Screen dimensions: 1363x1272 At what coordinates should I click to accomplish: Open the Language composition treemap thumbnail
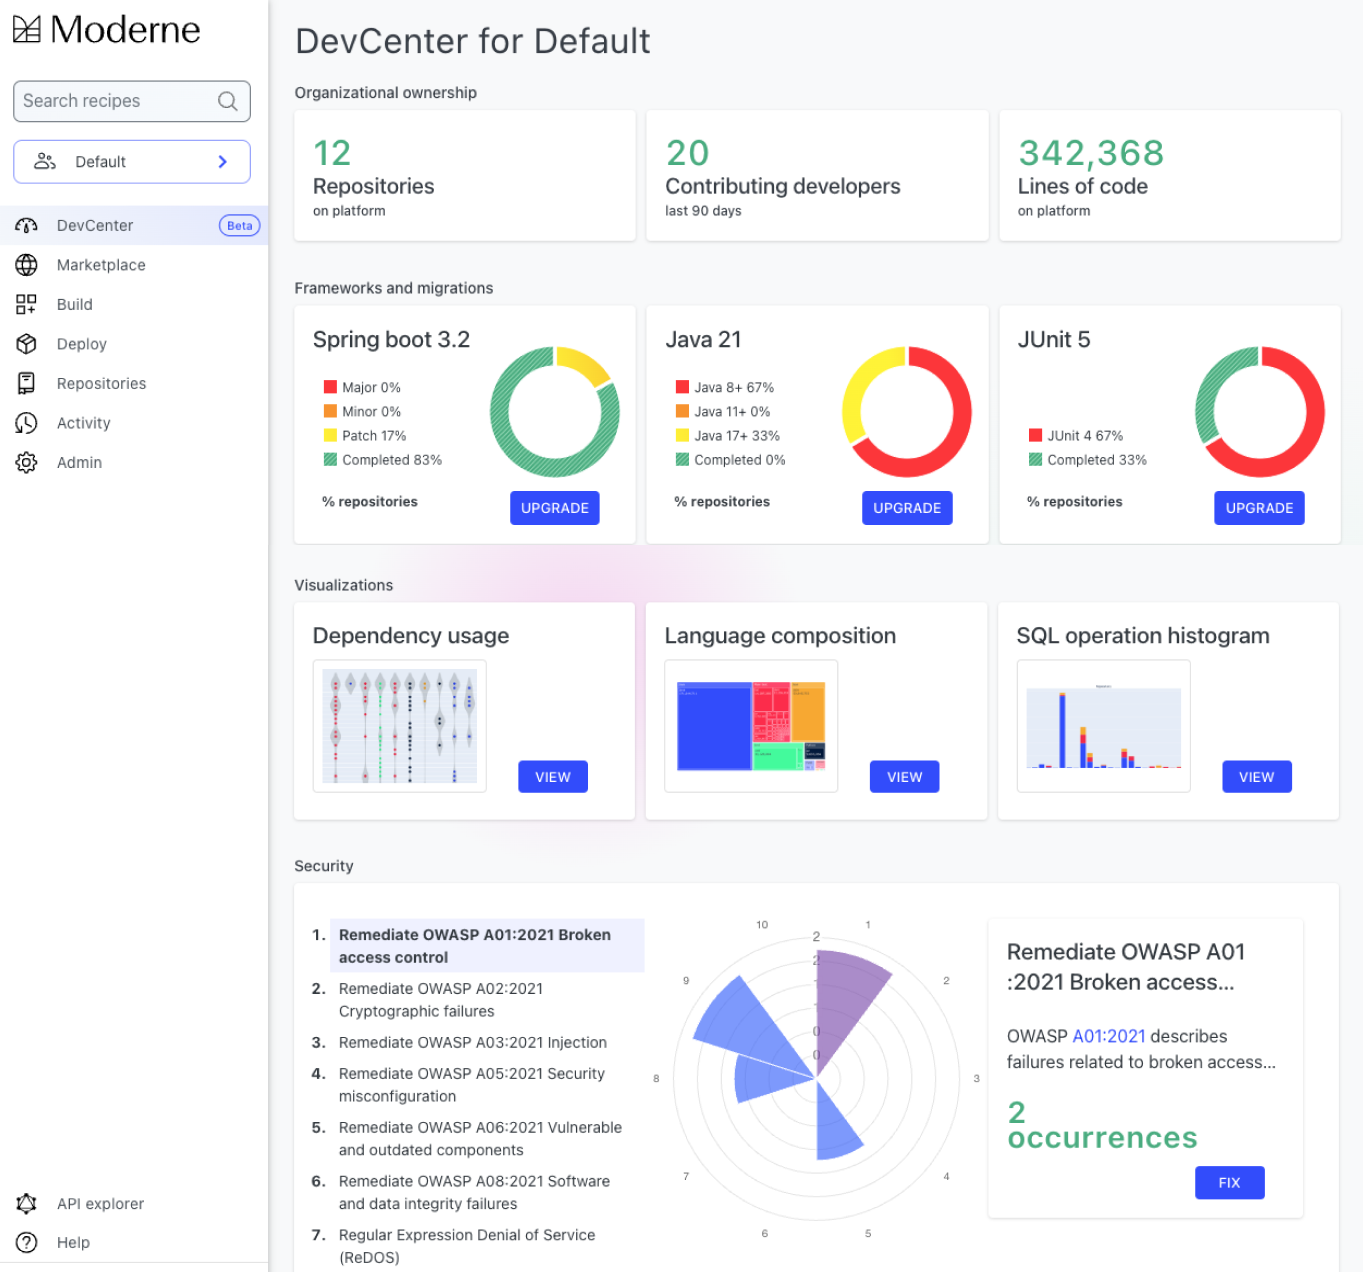751,726
